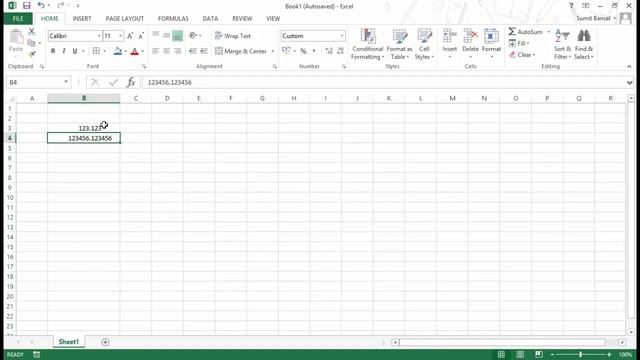Switch to Page Layout view in status bar
640x360 pixels.
tap(520, 354)
